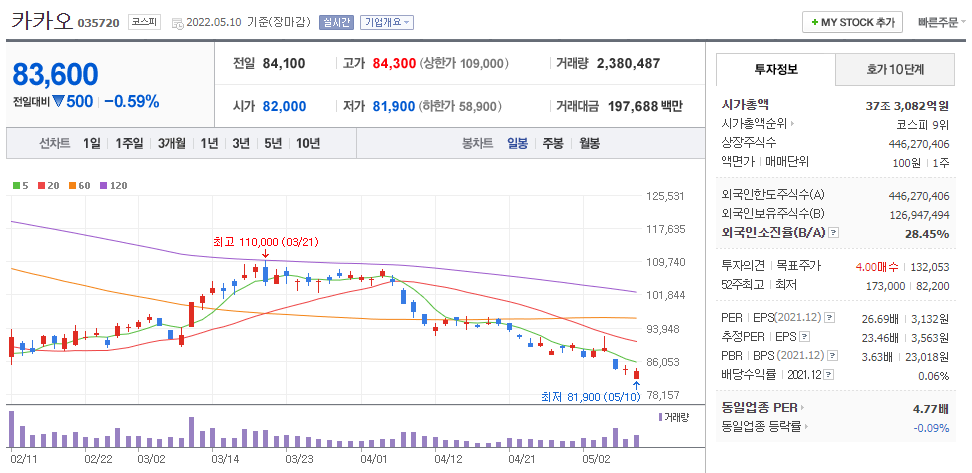Click the calendar icon next to 2022.05.10
This screenshot has width=972, height=473.
coord(177,24)
